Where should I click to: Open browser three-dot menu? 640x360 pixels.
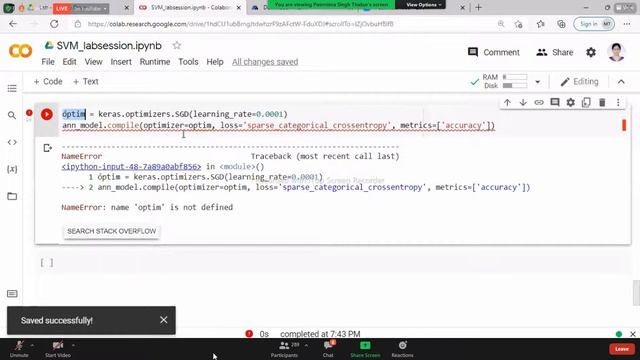[x=627, y=24]
